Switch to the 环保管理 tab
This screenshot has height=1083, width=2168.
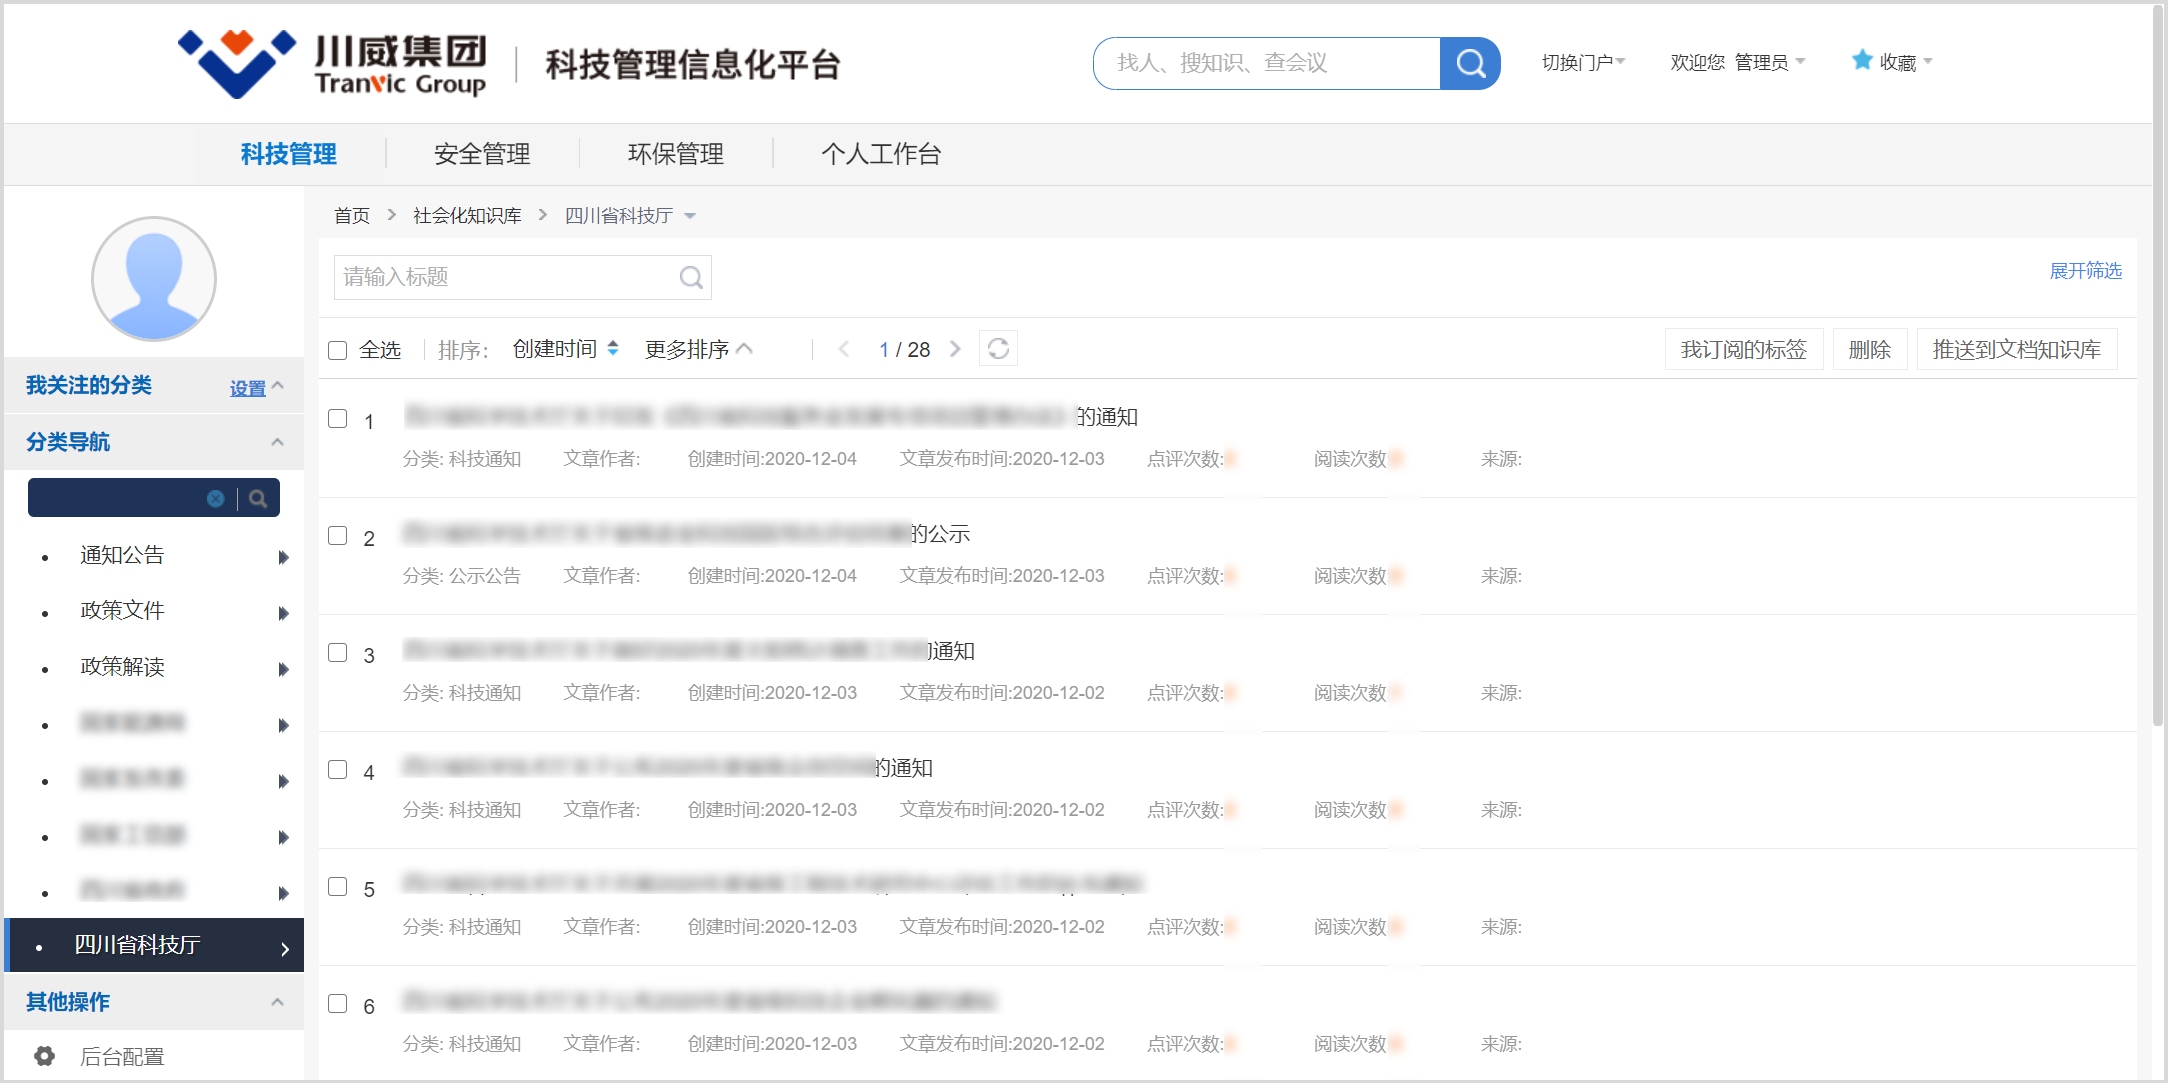tap(676, 154)
